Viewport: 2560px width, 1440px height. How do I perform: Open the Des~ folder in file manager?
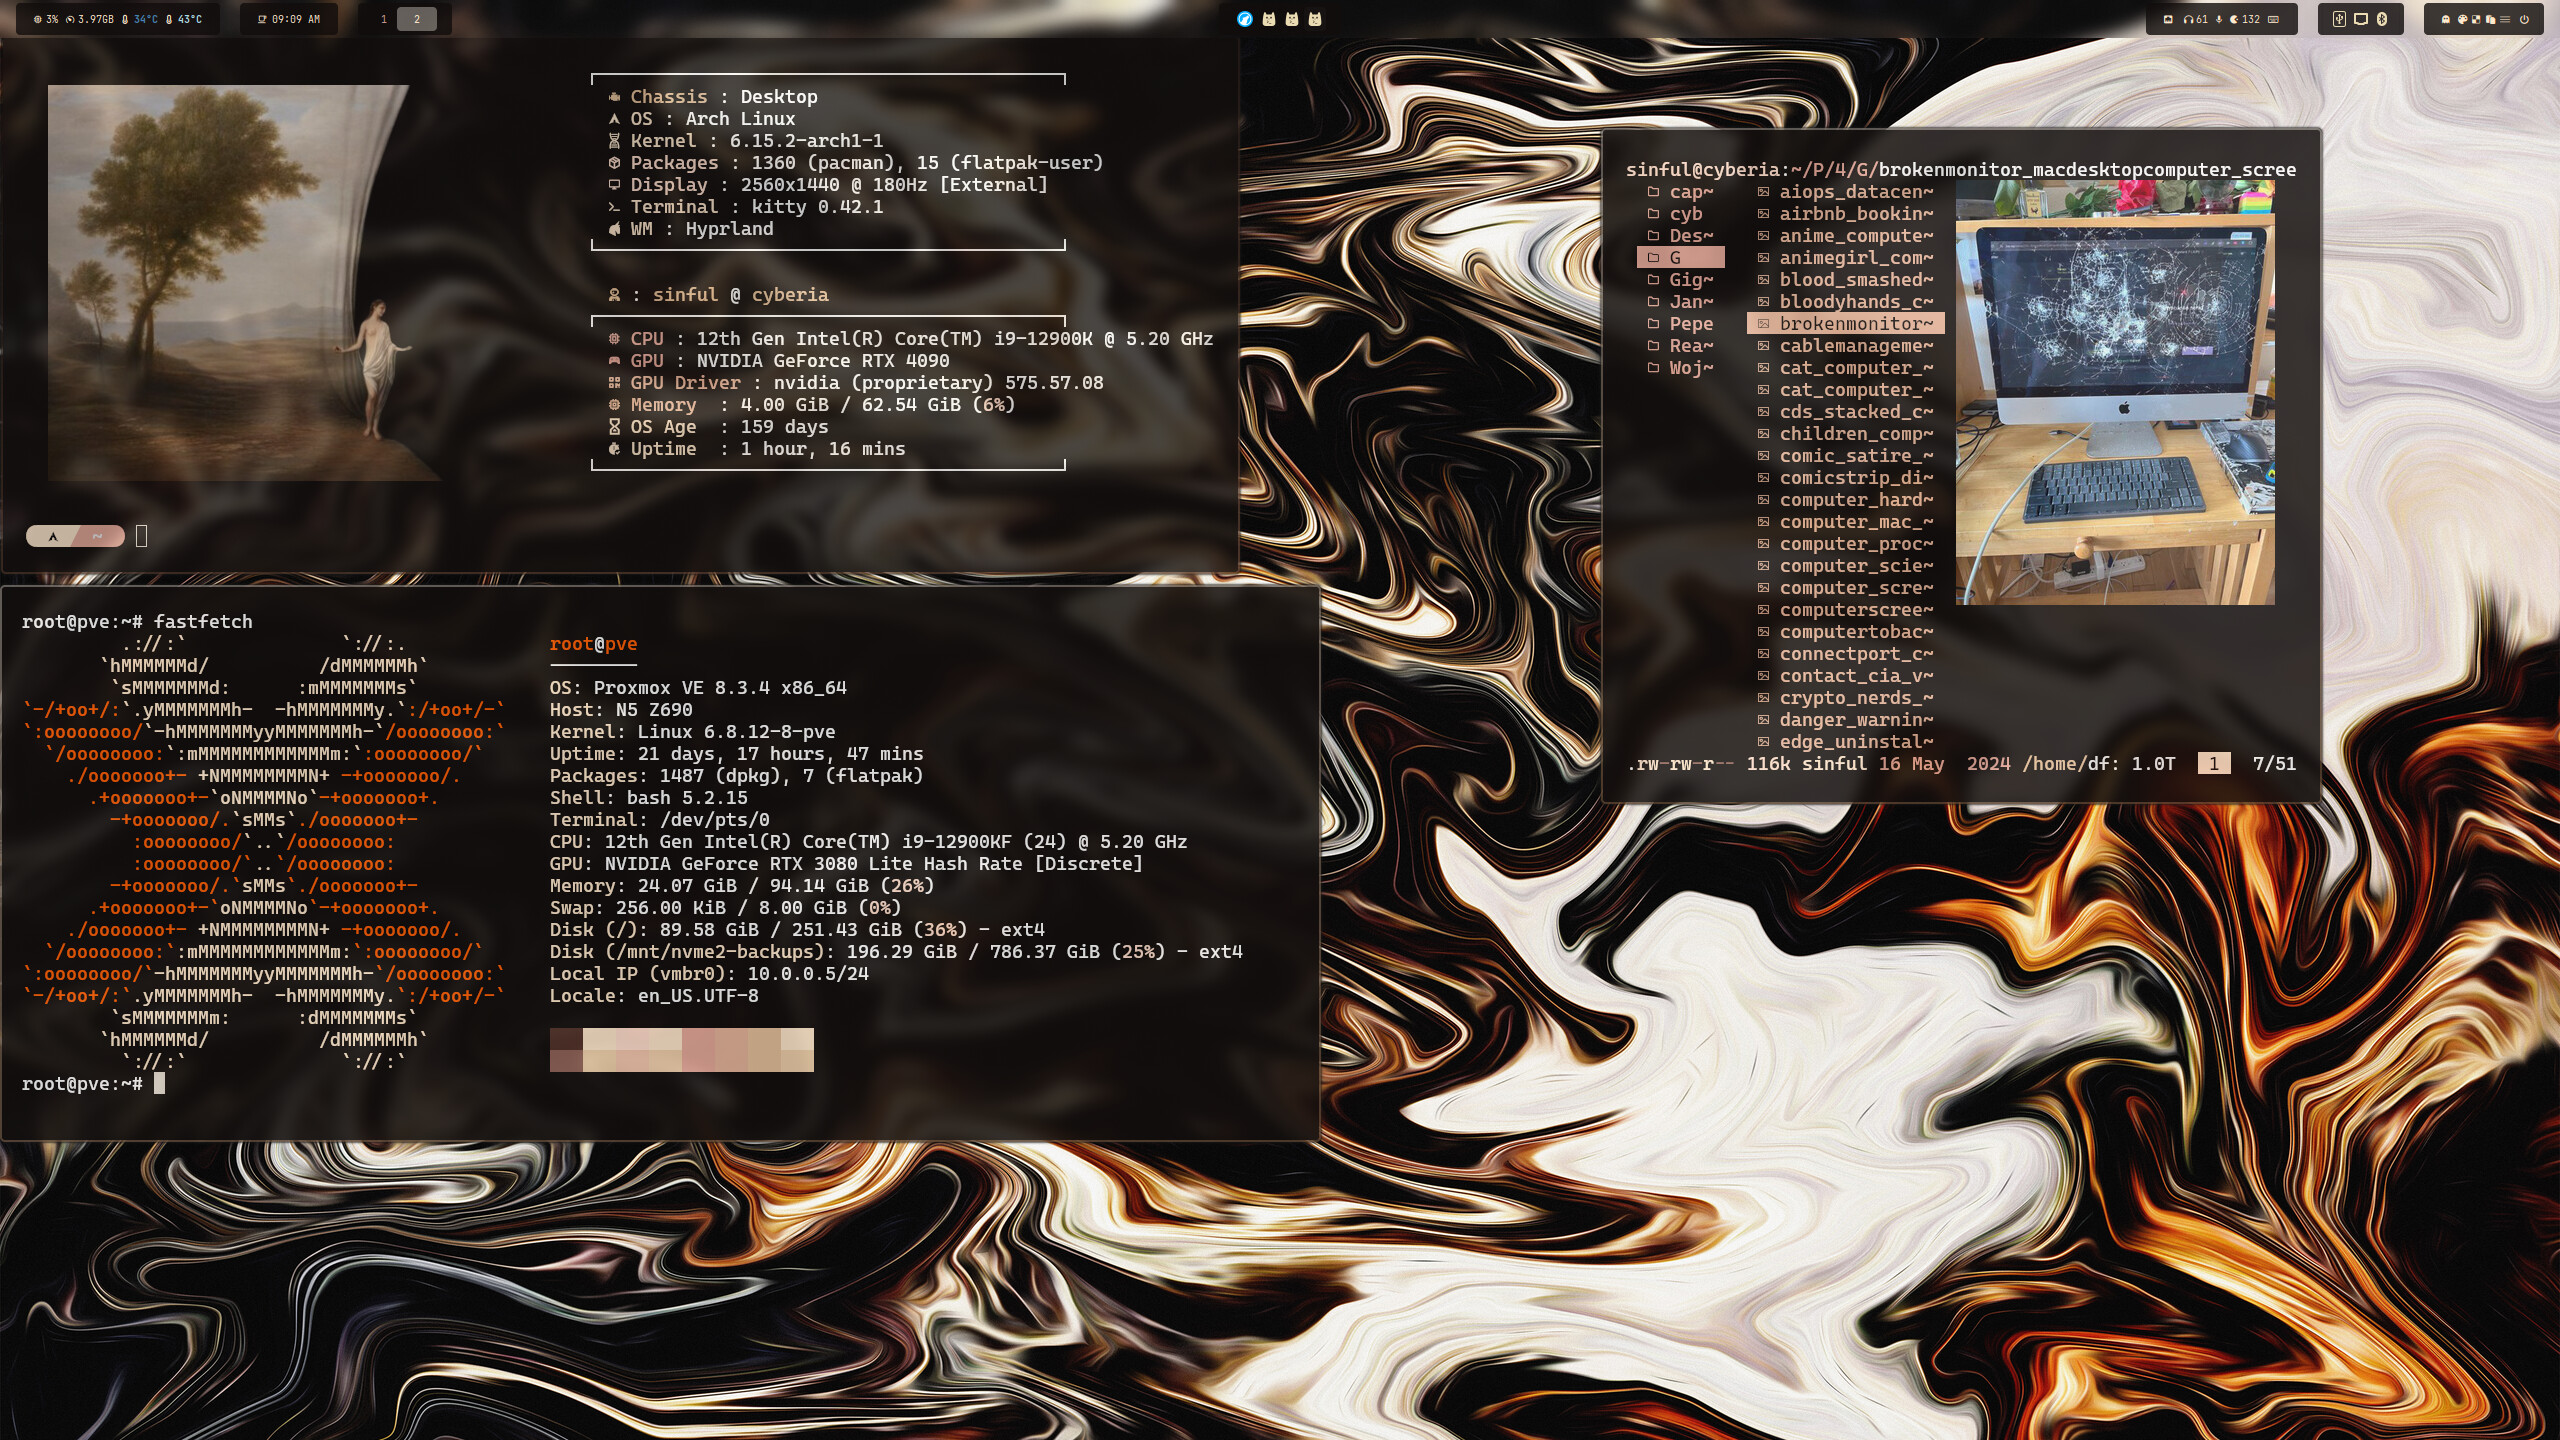pos(1681,236)
